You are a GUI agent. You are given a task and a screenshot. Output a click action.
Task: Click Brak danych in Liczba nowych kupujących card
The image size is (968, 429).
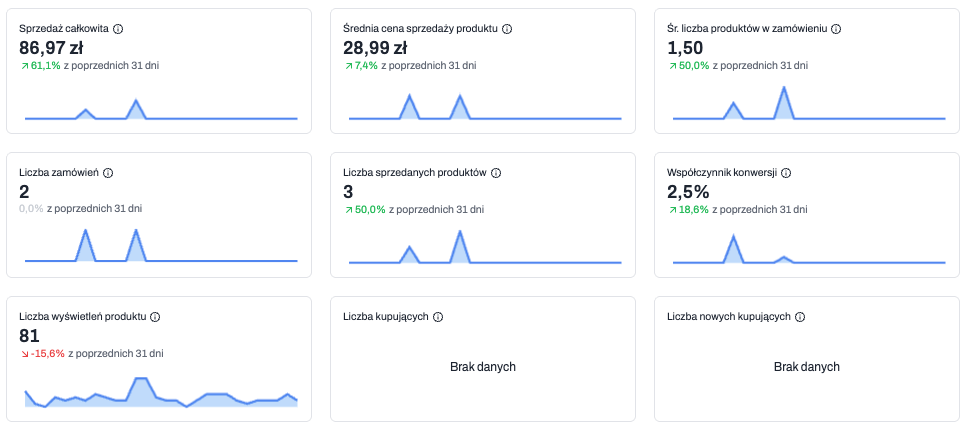pos(806,367)
